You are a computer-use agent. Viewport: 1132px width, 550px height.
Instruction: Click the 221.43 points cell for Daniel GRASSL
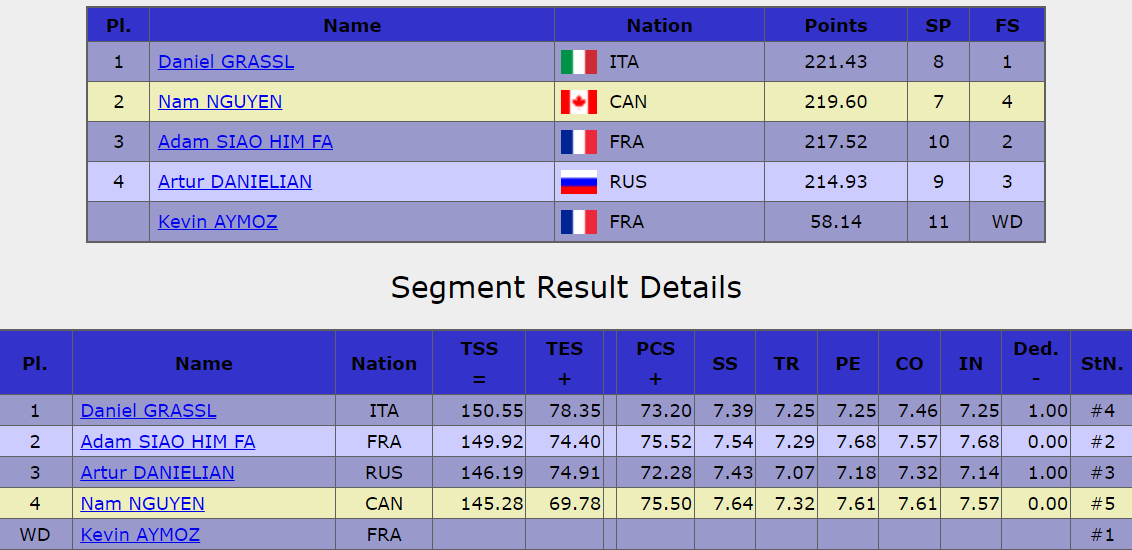pos(835,62)
